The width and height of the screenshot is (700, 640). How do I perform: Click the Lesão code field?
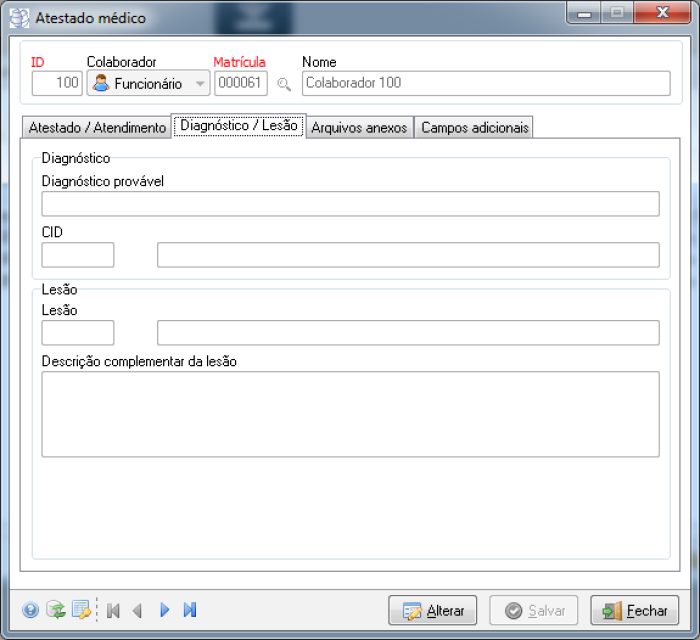tap(78, 333)
